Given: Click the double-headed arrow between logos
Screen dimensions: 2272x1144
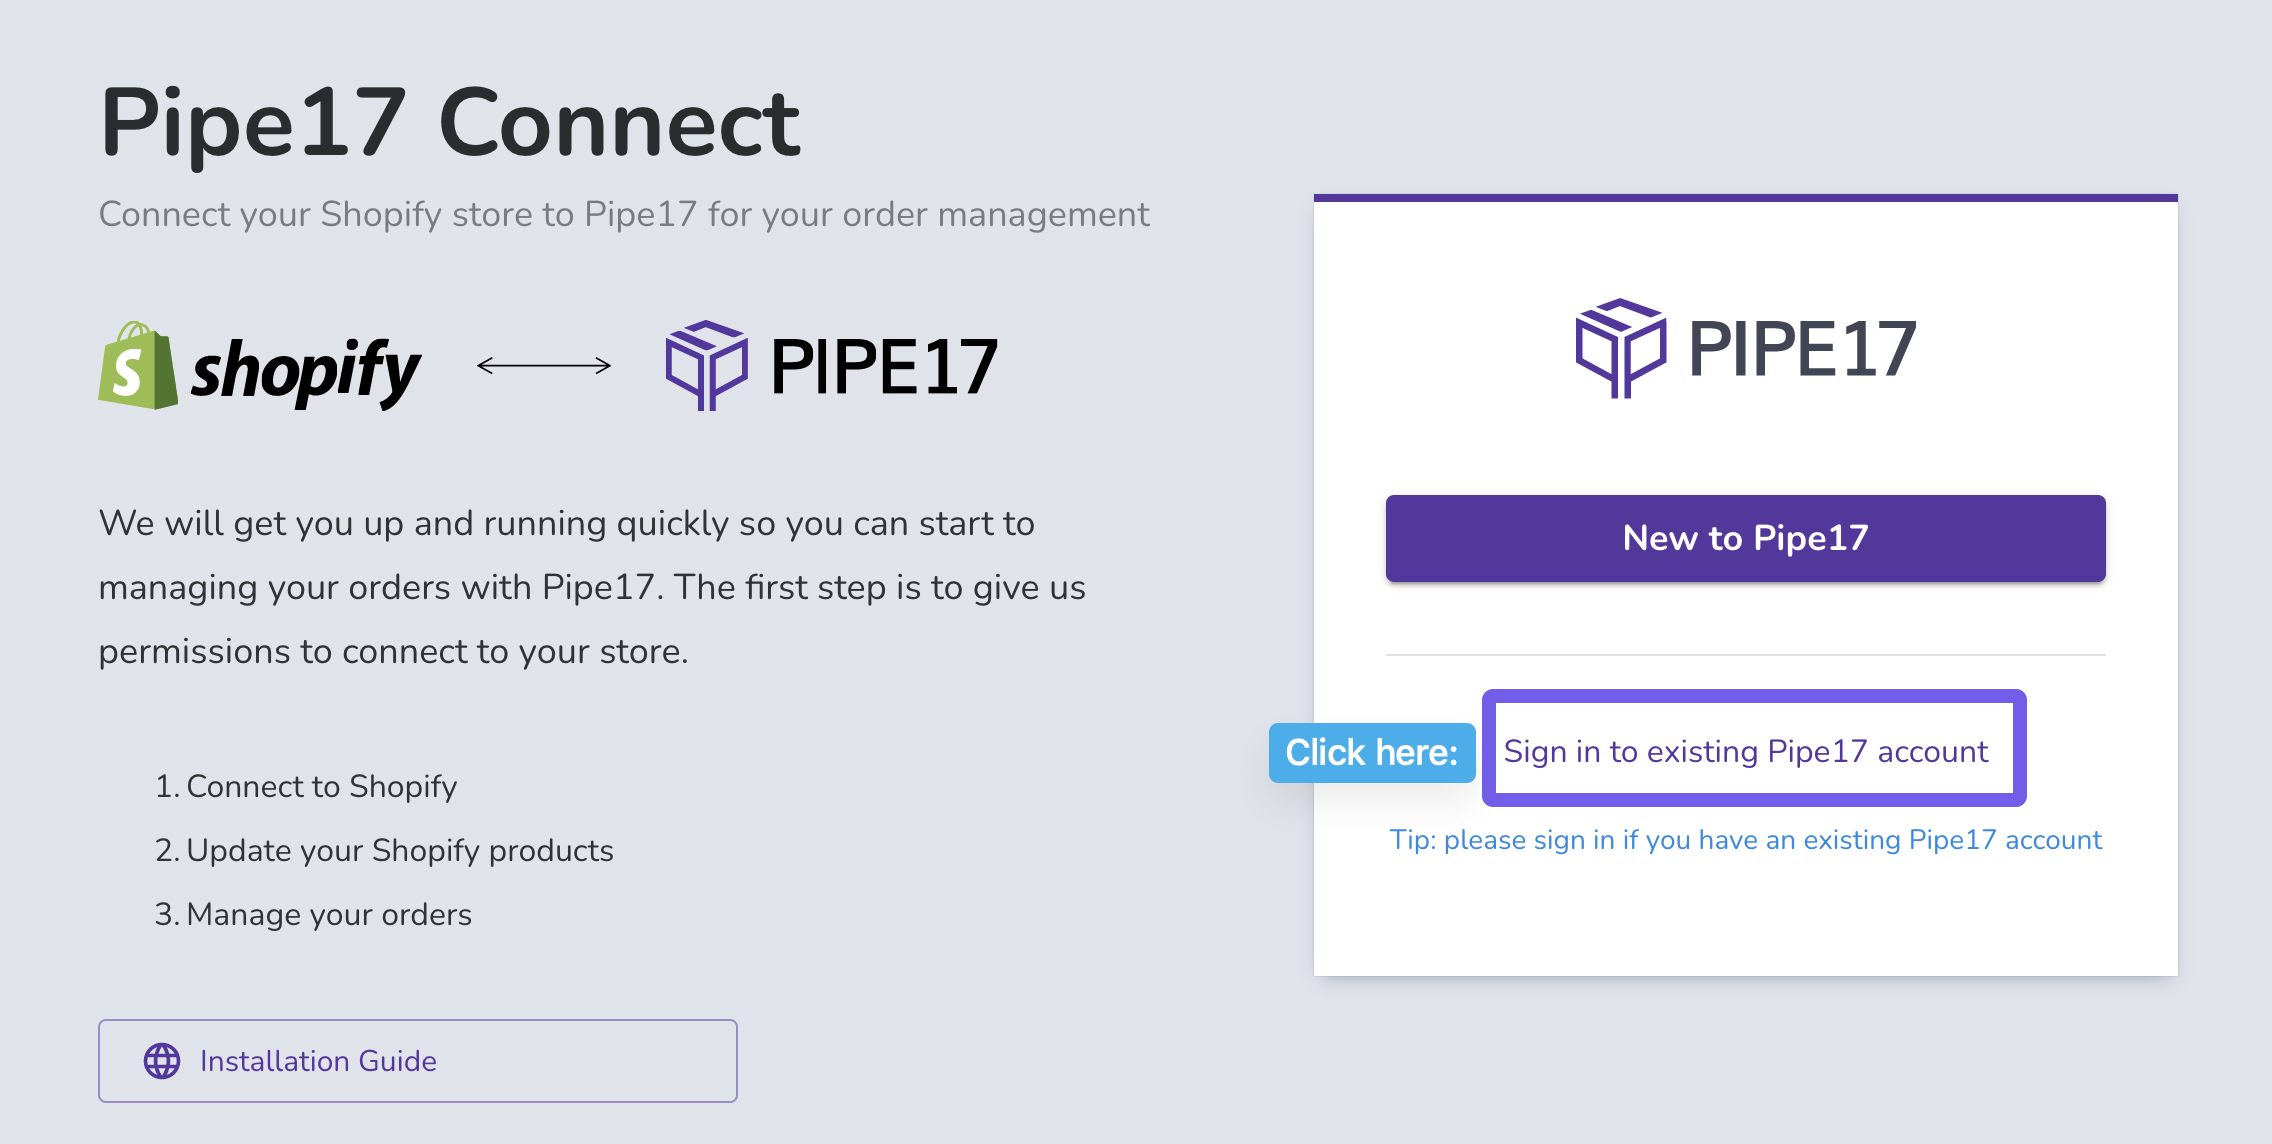Looking at the screenshot, I should click(x=544, y=366).
